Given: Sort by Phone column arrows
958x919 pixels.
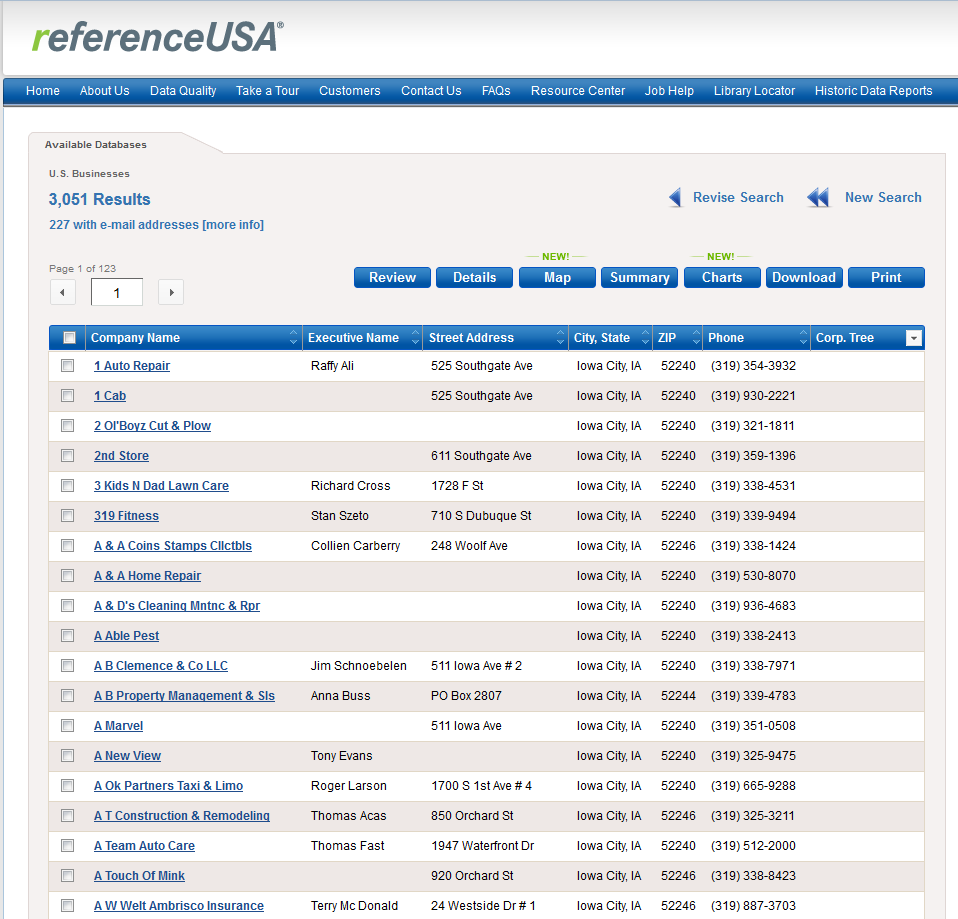Looking at the screenshot, I should 802,338.
